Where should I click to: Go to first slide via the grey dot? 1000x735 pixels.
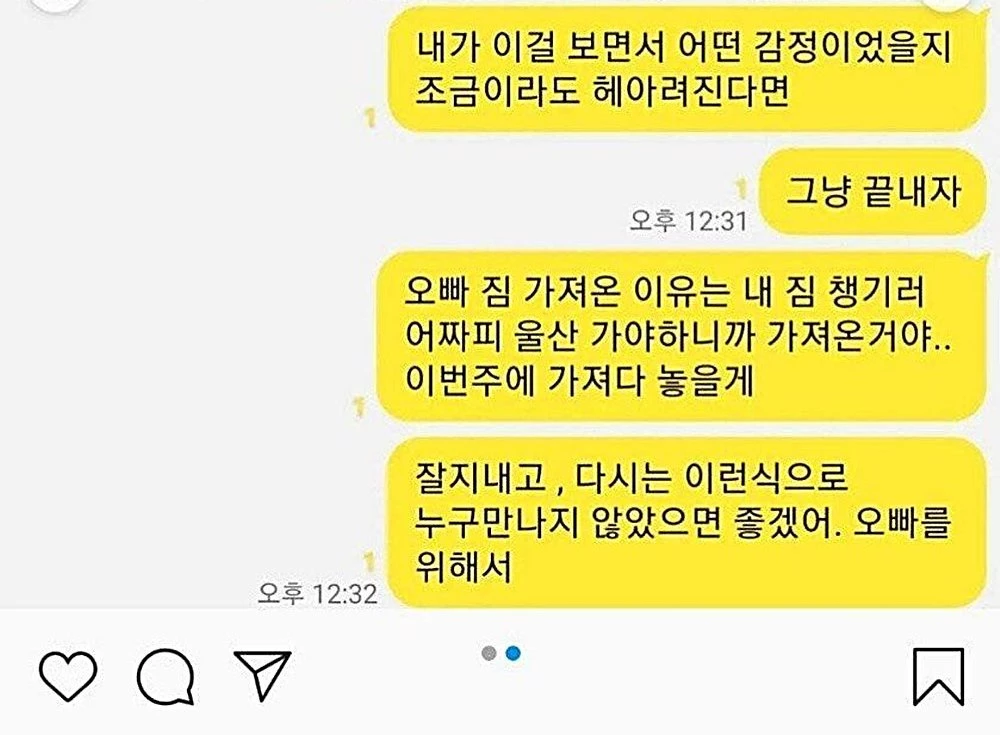pos(489,653)
